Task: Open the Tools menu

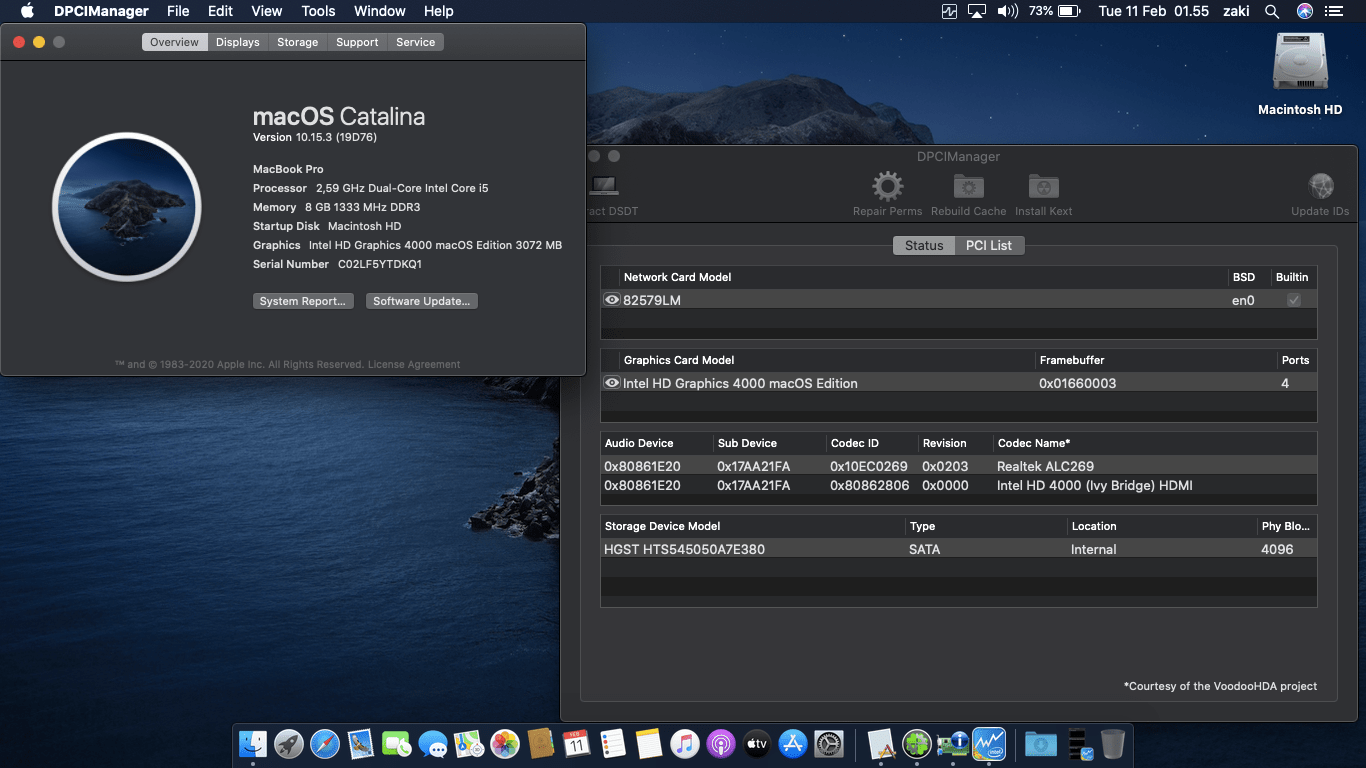Action: 318,11
